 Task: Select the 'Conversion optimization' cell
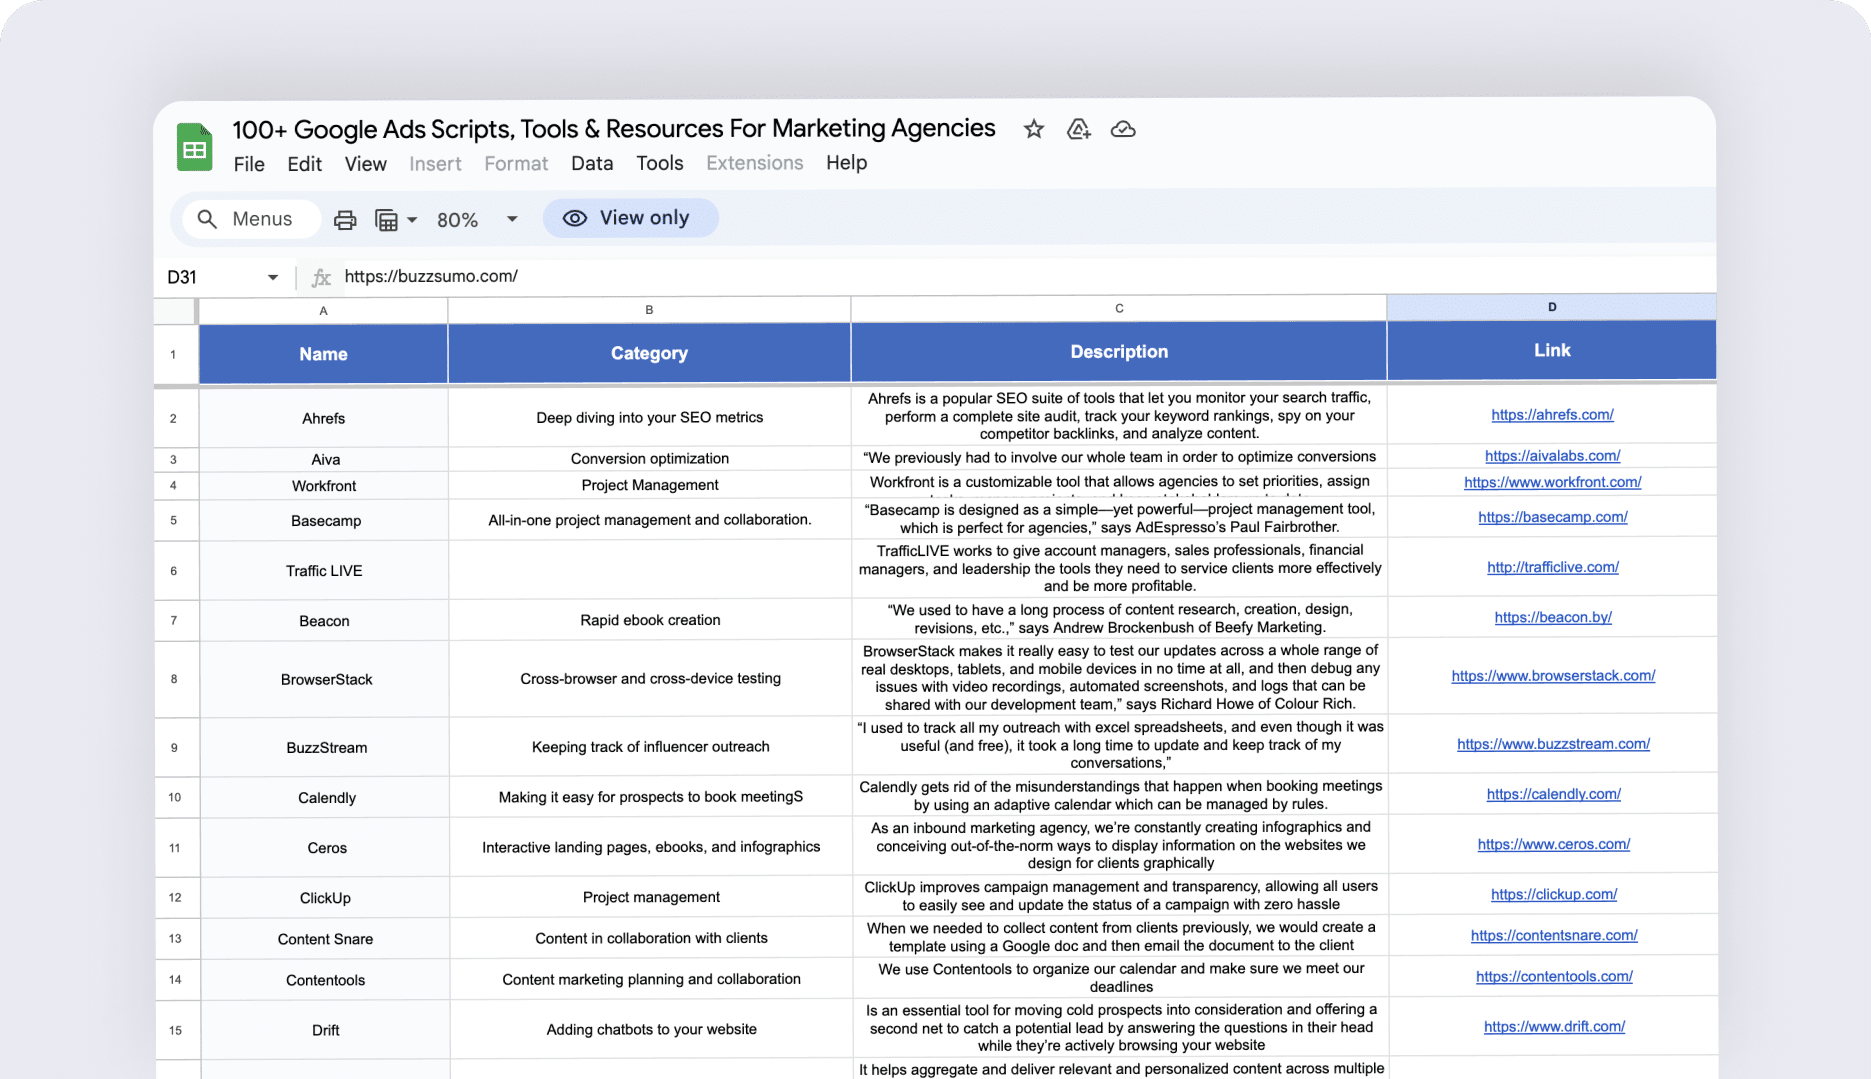[x=649, y=458]
